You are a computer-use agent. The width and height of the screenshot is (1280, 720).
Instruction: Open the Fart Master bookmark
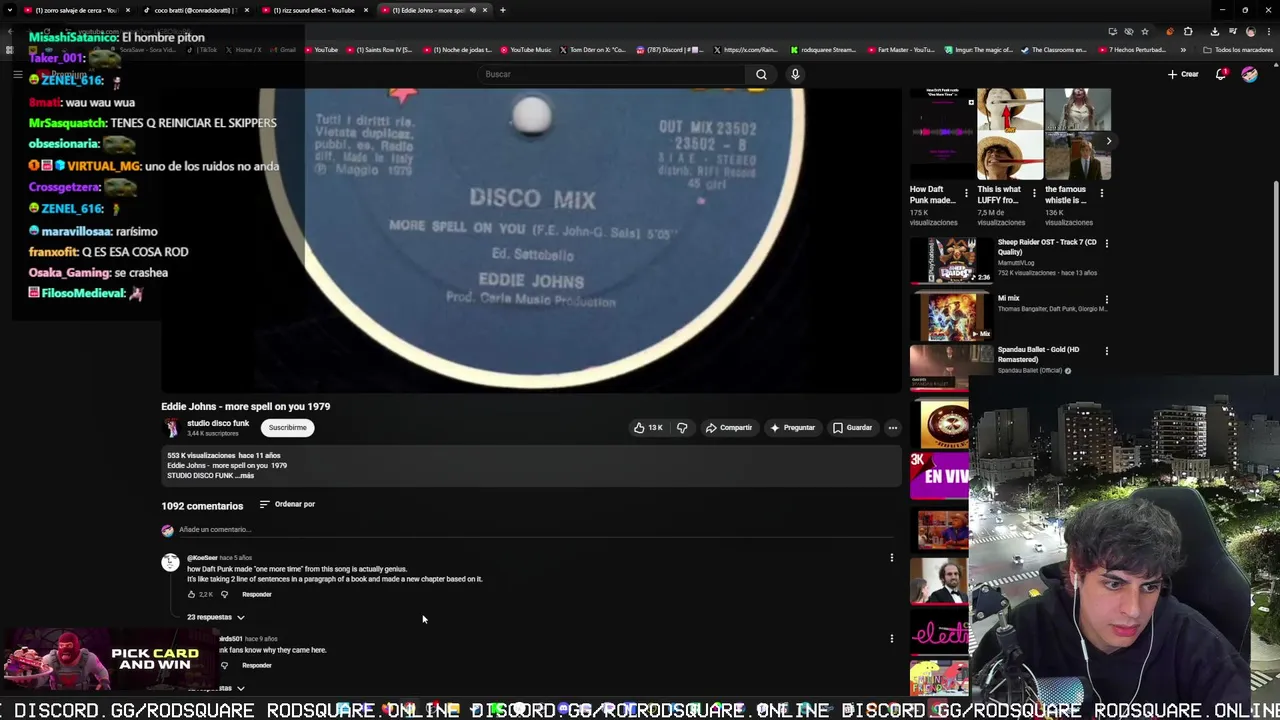(x=901, y=50)
